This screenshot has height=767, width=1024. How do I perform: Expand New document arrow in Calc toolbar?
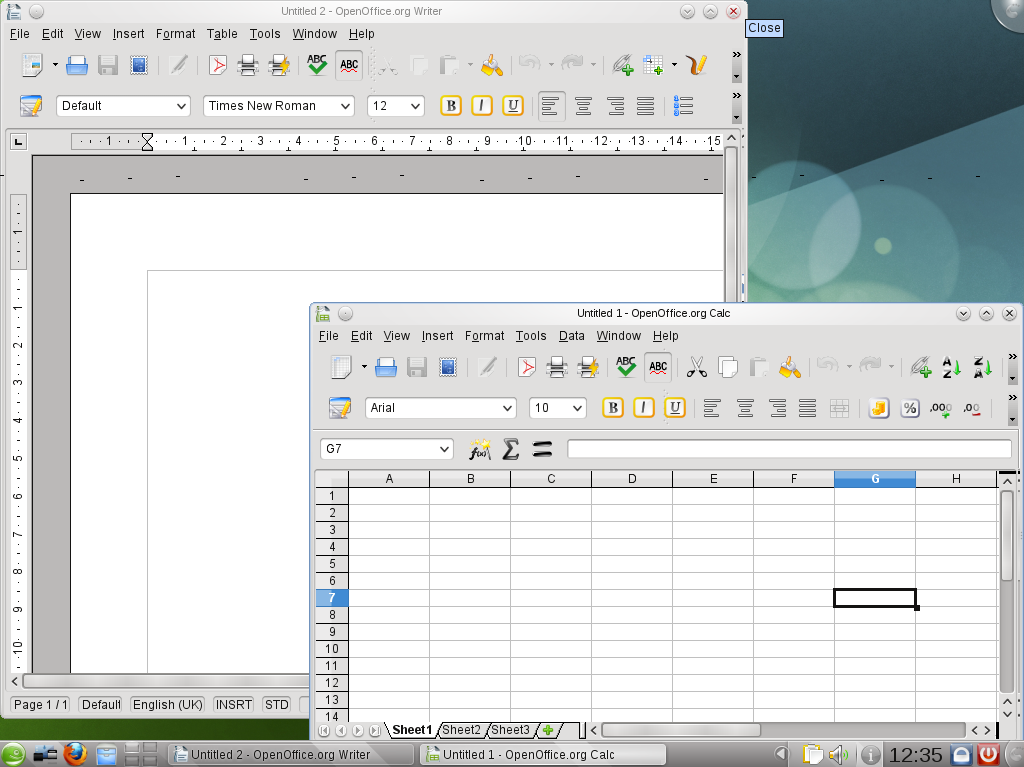[364, 367]
